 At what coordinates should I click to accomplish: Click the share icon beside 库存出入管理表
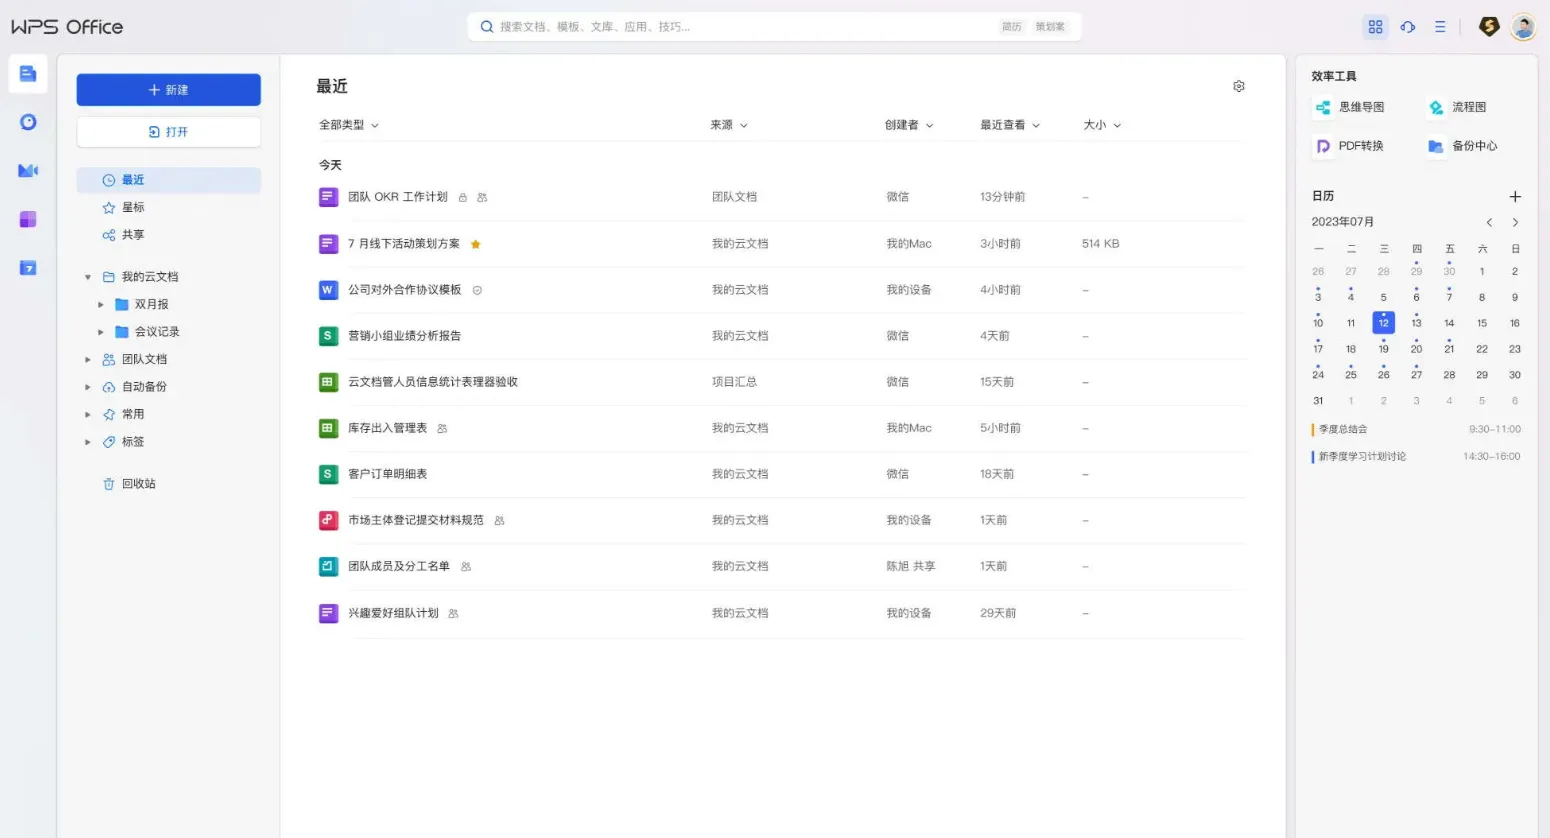pyautogui.click(x=442, y=429)
